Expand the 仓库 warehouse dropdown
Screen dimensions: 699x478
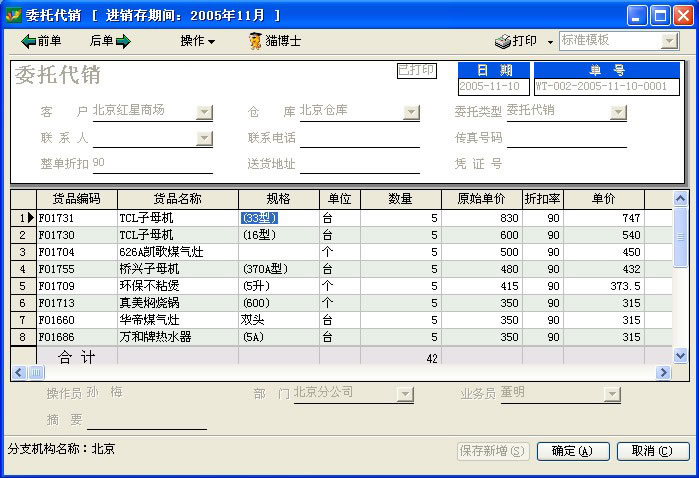point(410,112)
